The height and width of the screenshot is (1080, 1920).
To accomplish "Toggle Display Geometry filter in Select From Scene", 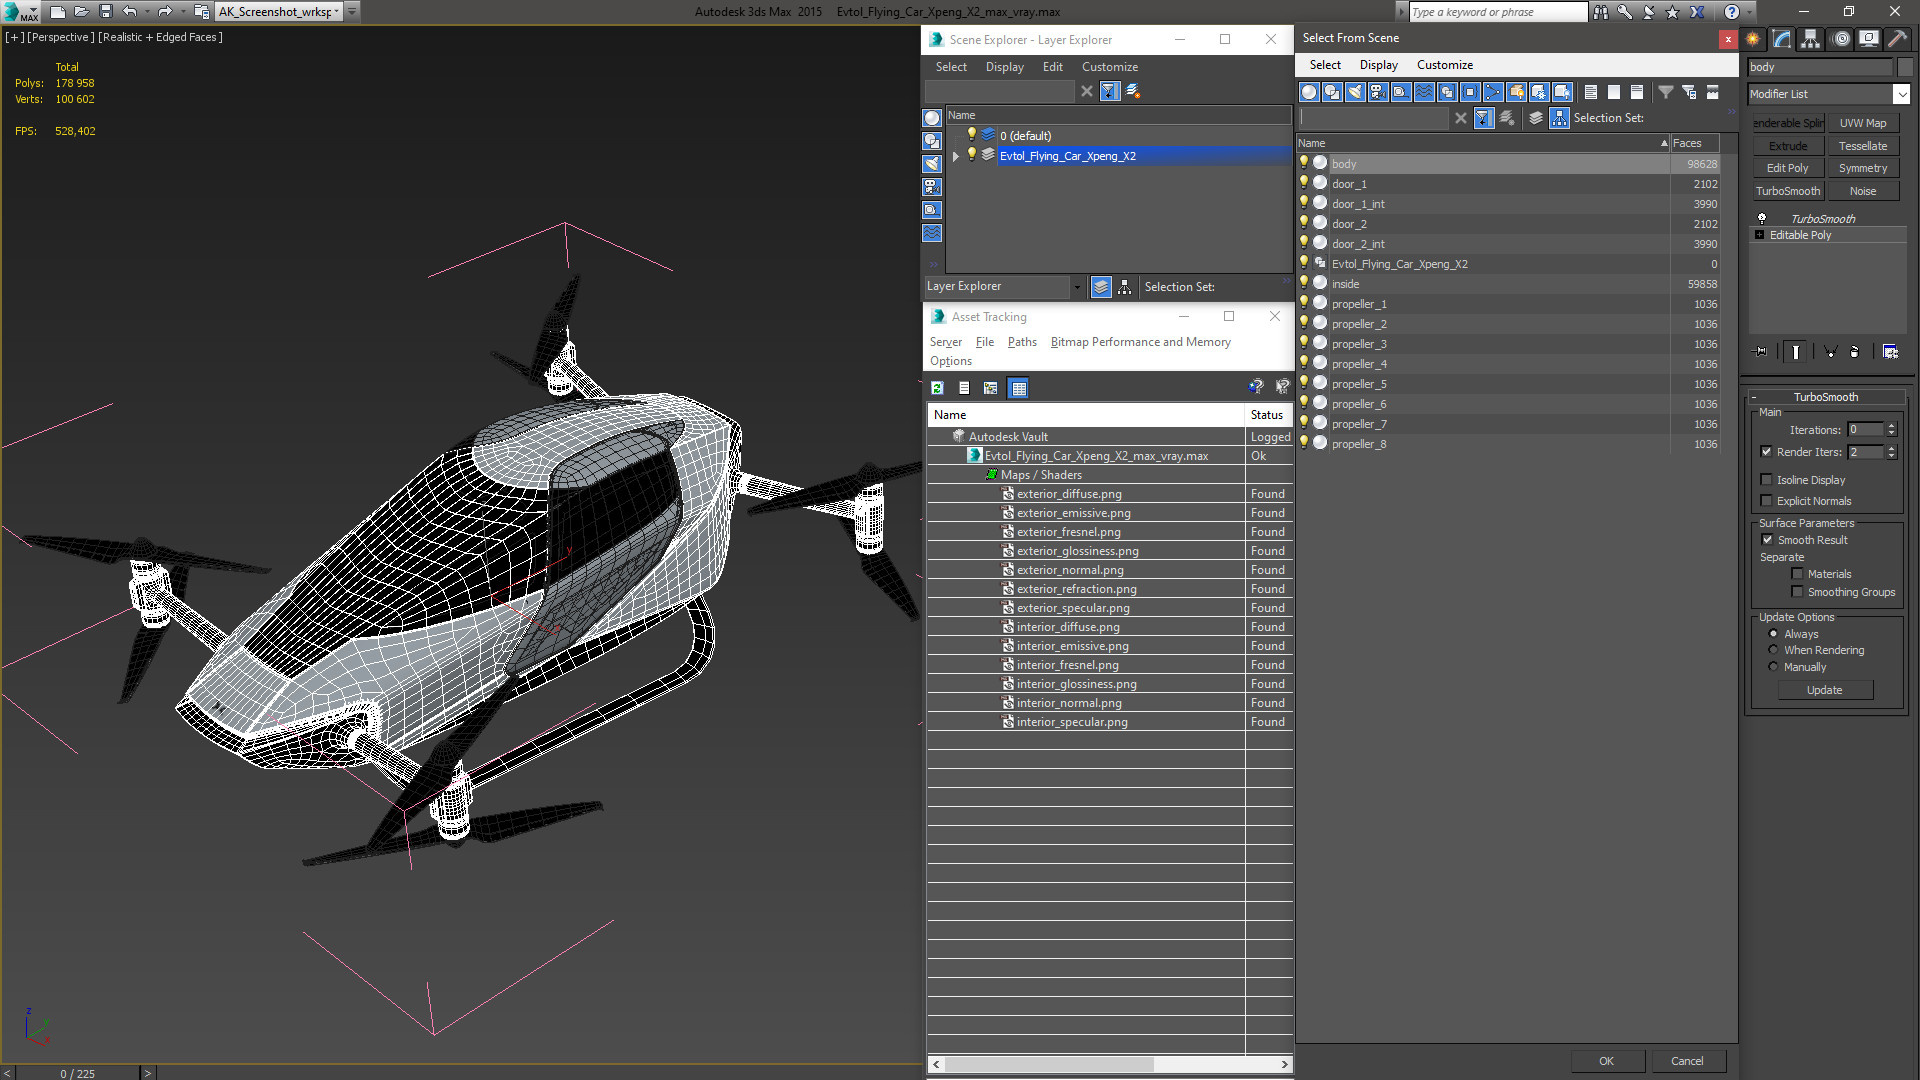I will tap(1309, 92).
